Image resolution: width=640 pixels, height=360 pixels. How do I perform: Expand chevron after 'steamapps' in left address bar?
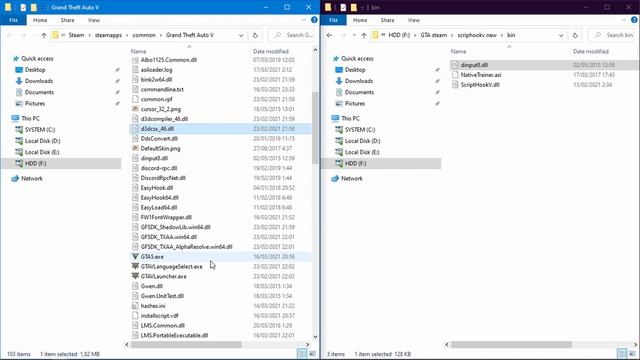(x=127, y=36)
